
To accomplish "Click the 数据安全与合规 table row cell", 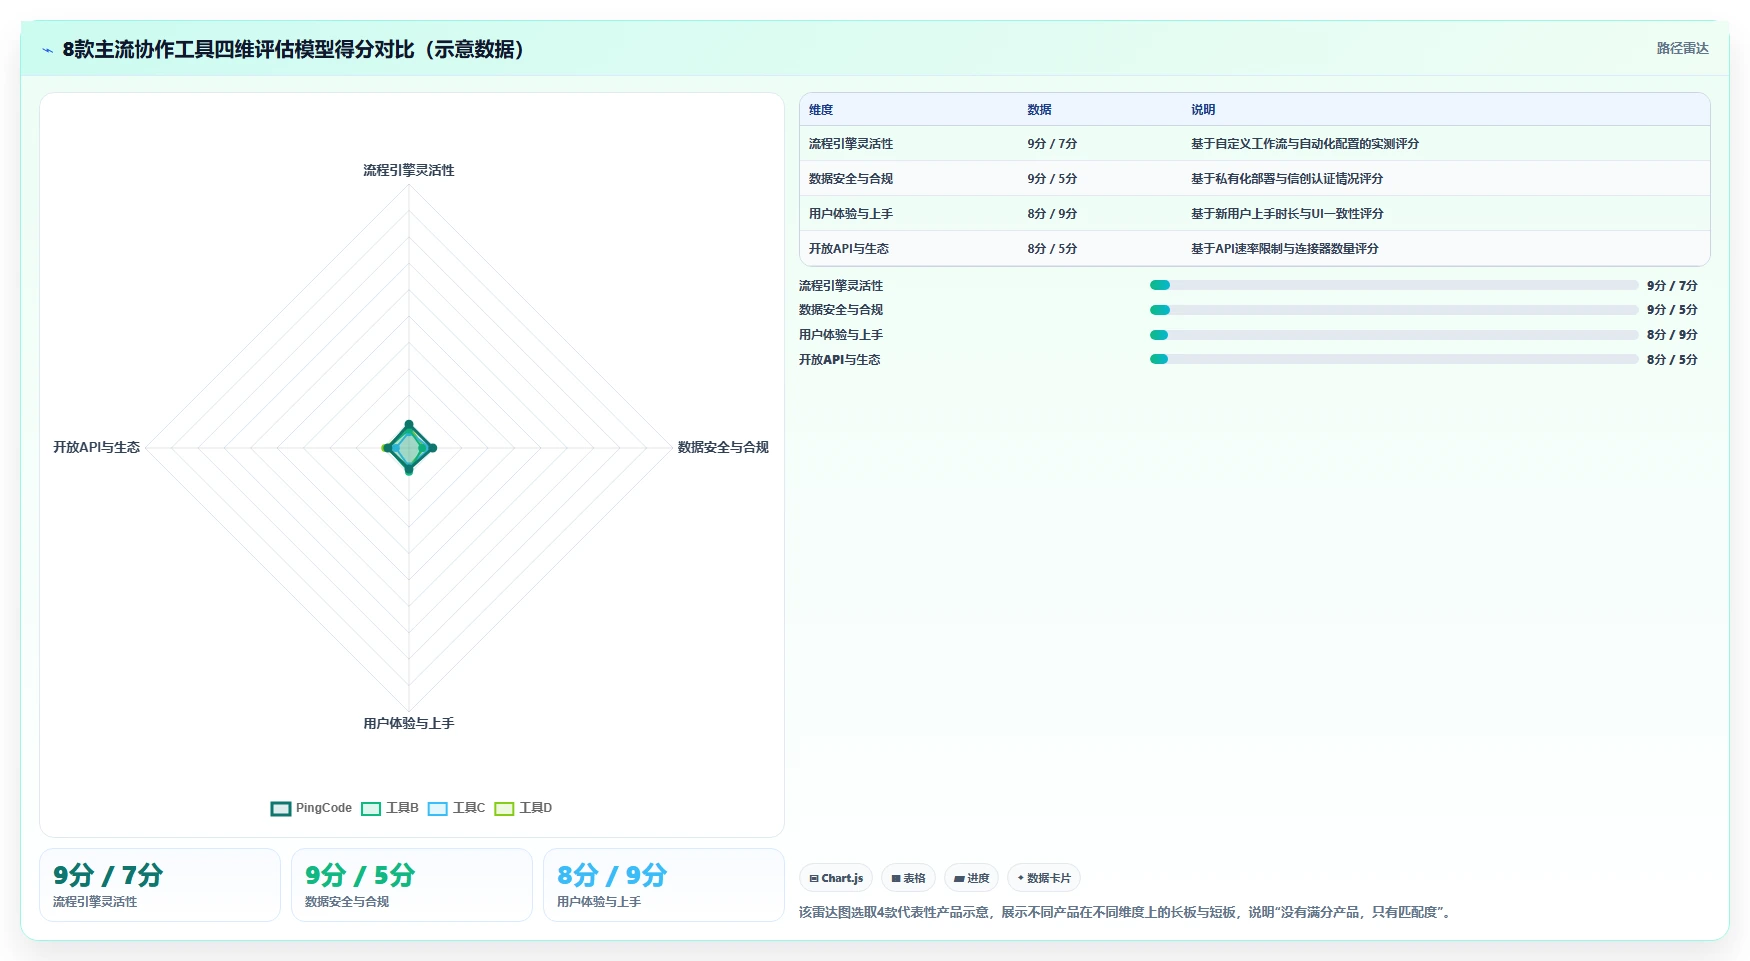I will click(851, 179).
